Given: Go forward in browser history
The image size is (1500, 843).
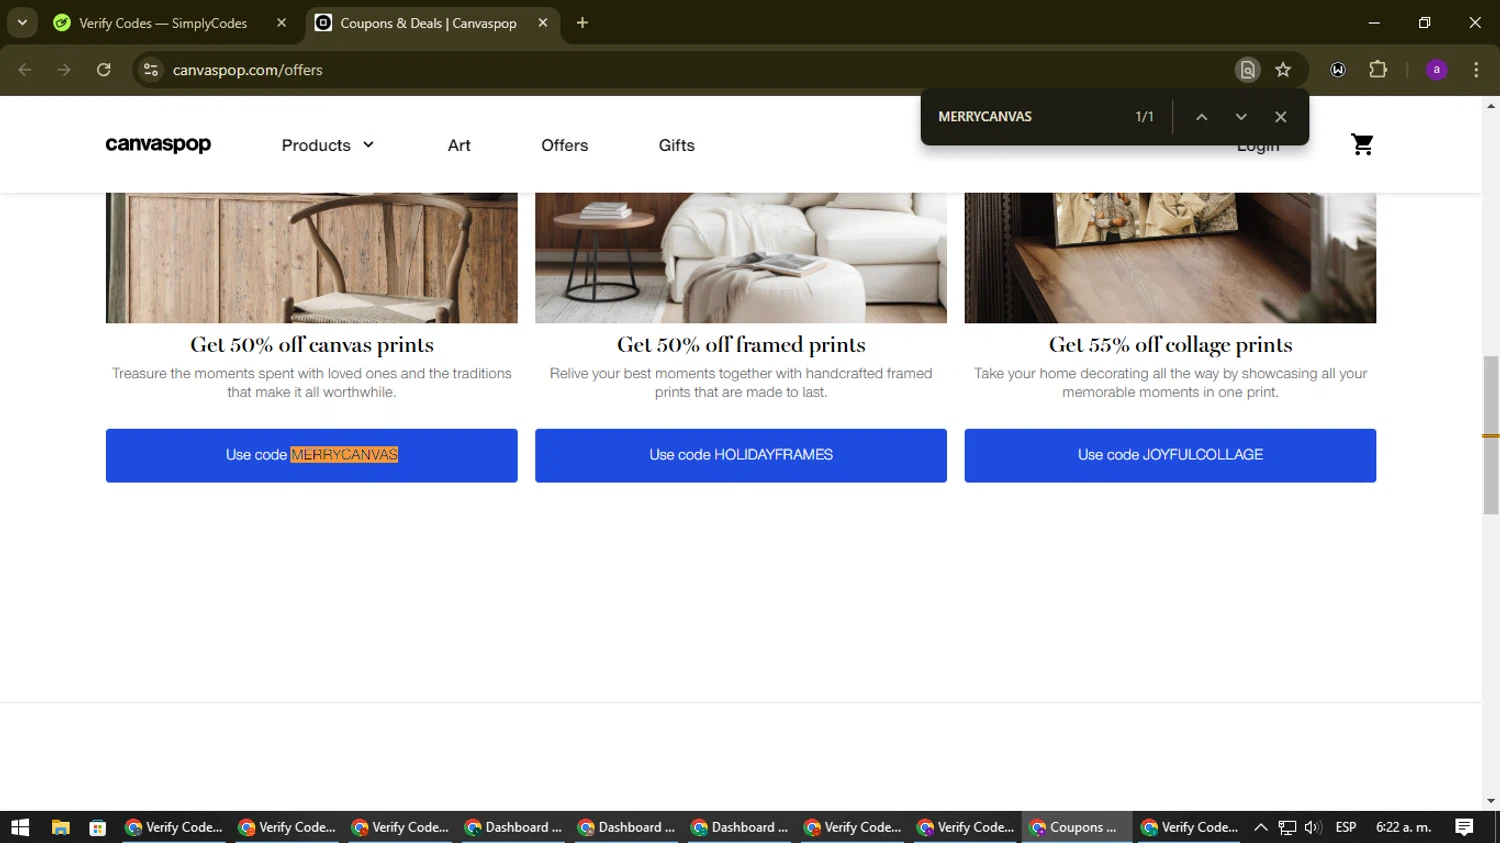Looking at the screenshot, I should (x=64, y=70).
